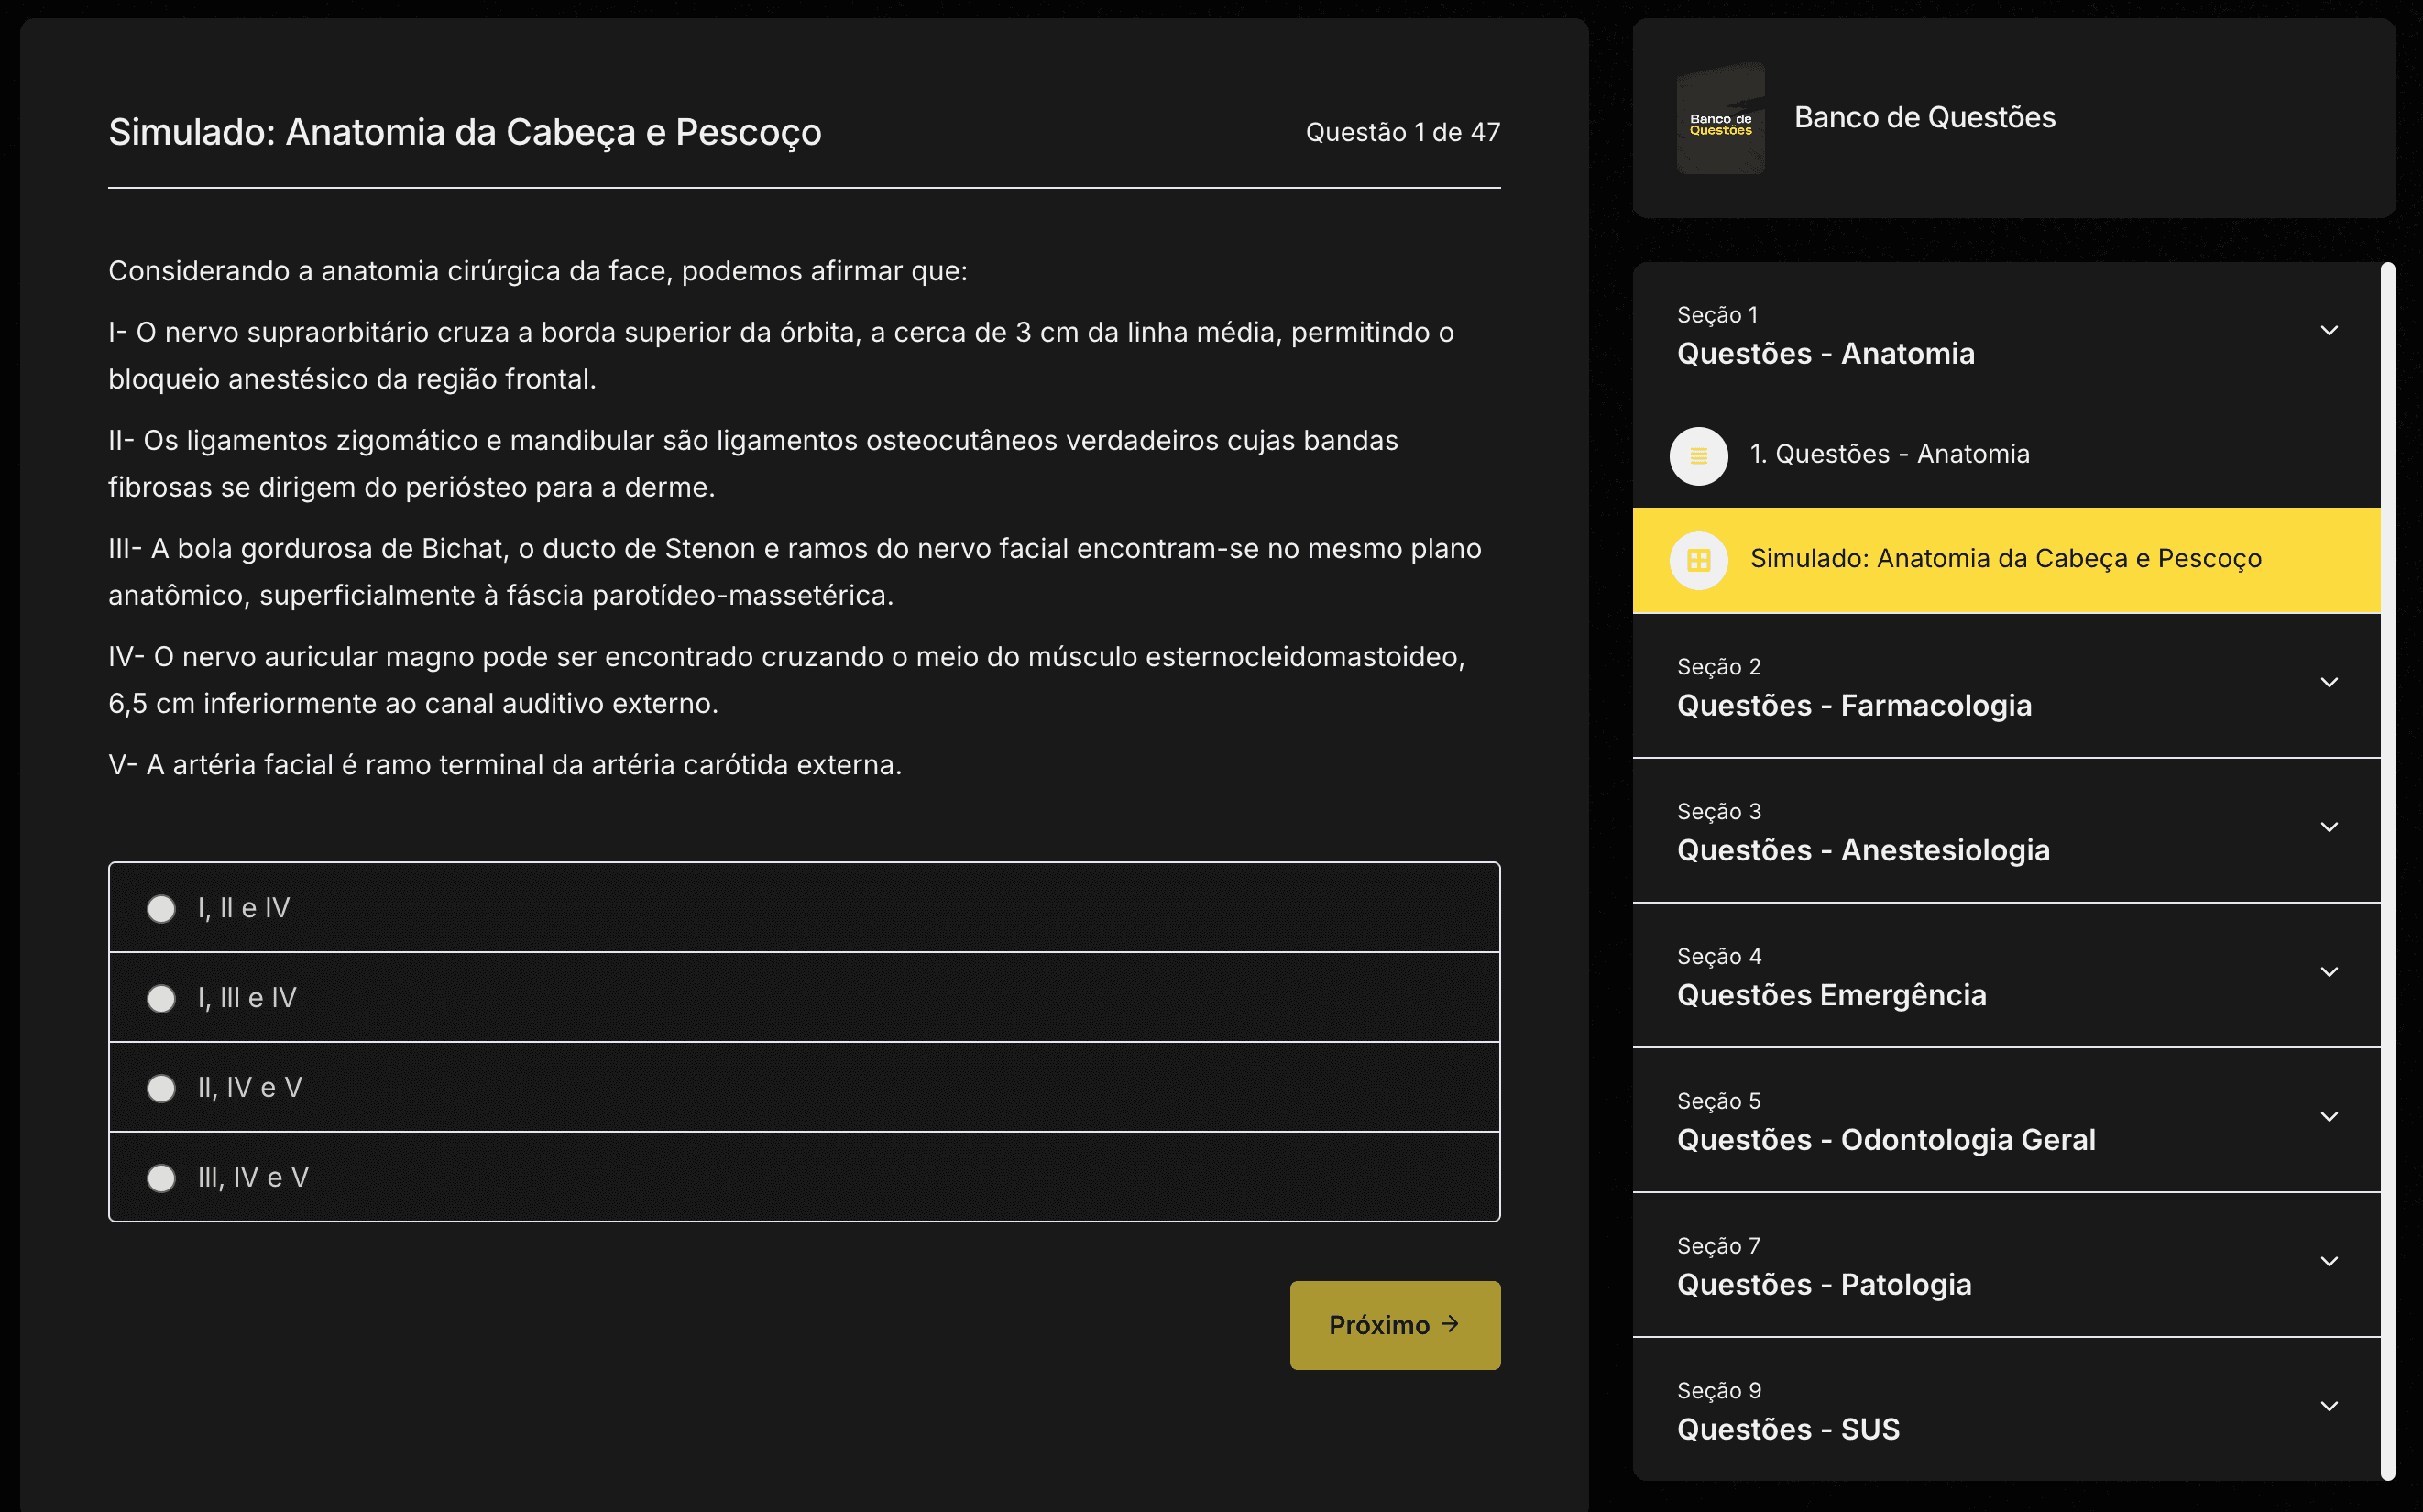Click the arrow icon inside the Próximo button
The width and height of the screenshot is (2423, 1512).
click(1450, 1324)
